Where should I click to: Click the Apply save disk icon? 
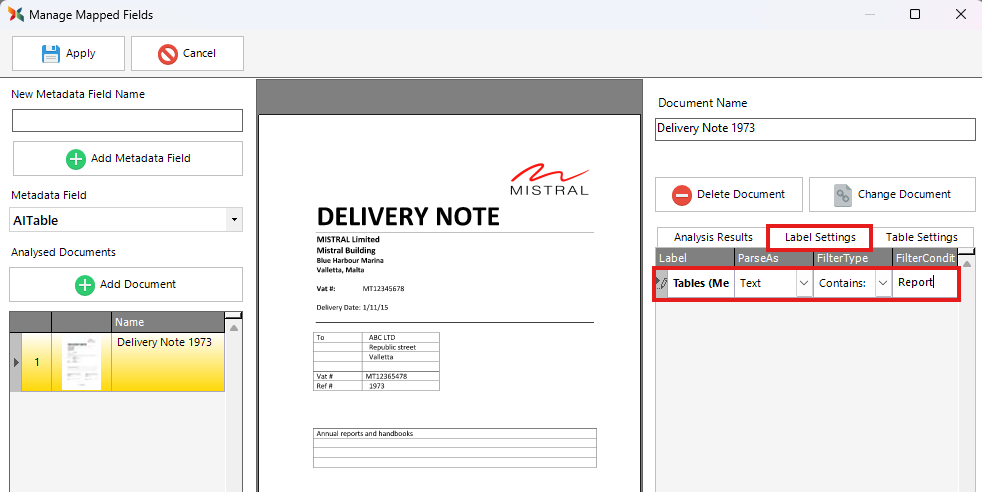pyautogui.click(x=51, y=54)
